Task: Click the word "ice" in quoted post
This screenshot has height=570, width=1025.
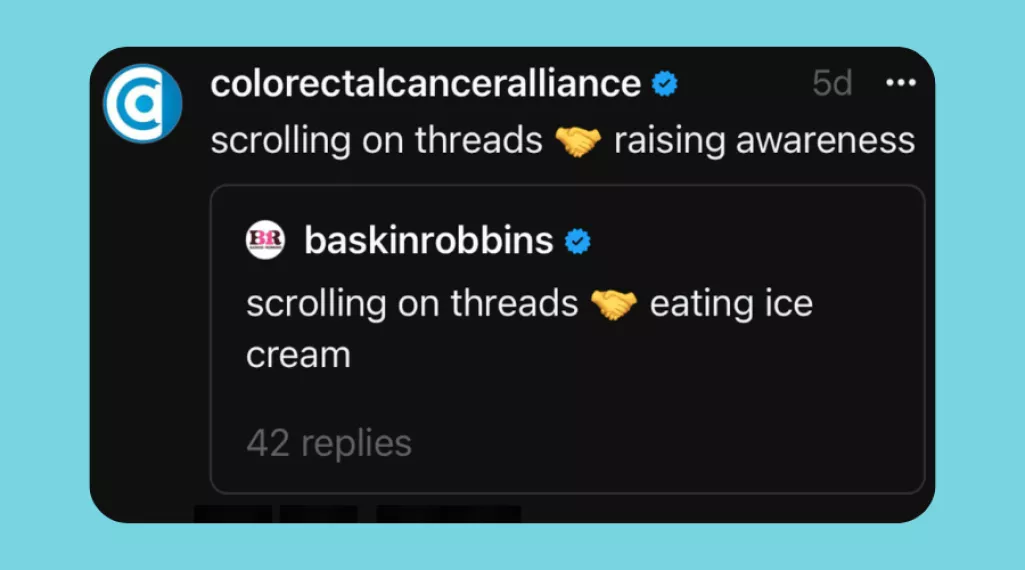Action: (x=789, y=304)
